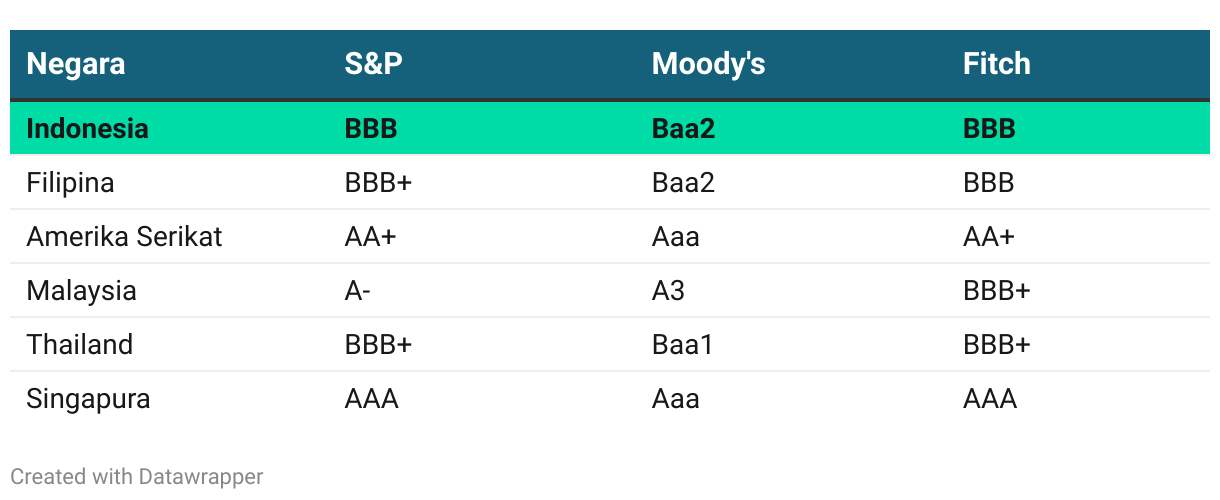
Task: Open the Created with Datawrapper link
Action: click(x=137, y=477)
